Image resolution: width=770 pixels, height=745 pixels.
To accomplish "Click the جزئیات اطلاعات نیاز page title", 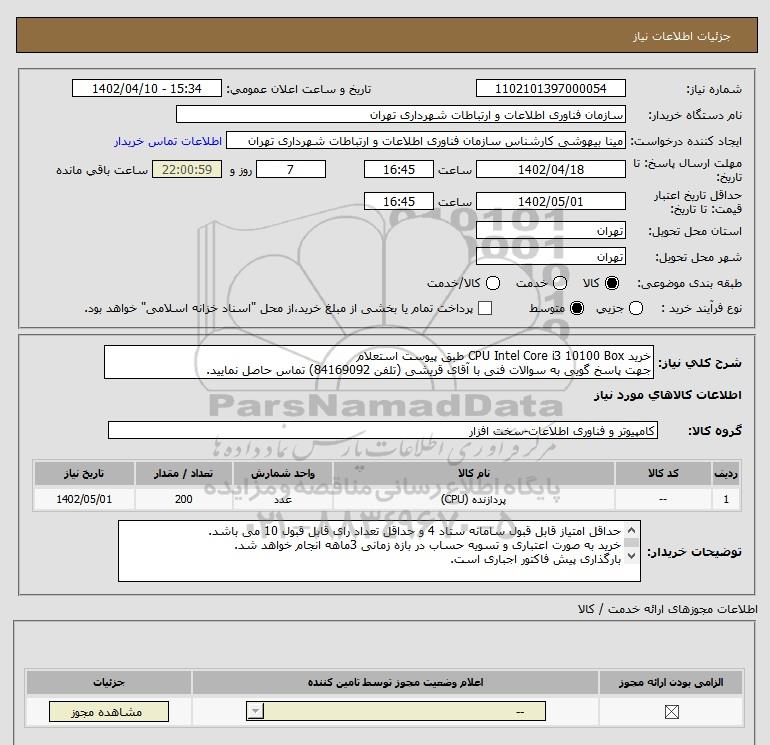I will pos(682,36).
